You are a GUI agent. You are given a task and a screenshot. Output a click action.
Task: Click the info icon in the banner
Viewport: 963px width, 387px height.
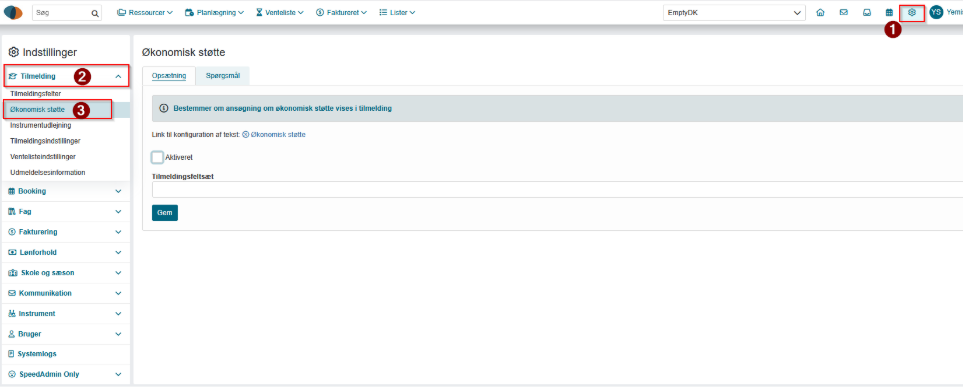coord(163,108)
